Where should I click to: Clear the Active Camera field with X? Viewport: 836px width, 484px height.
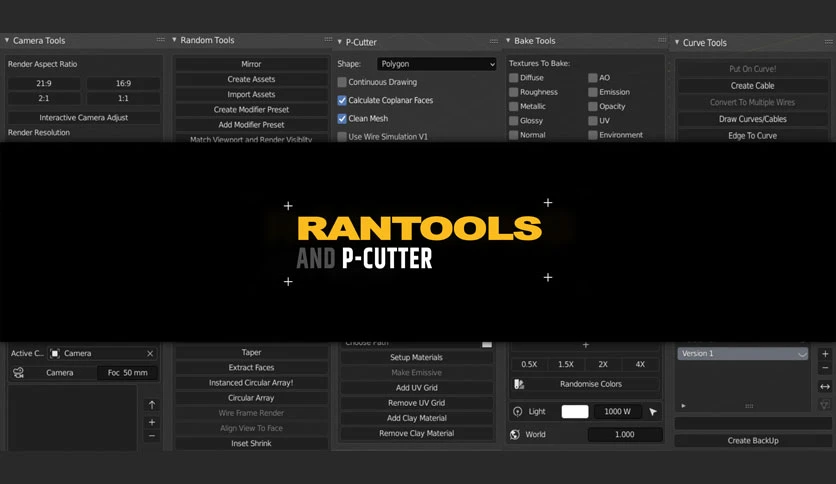coord(150,353)
